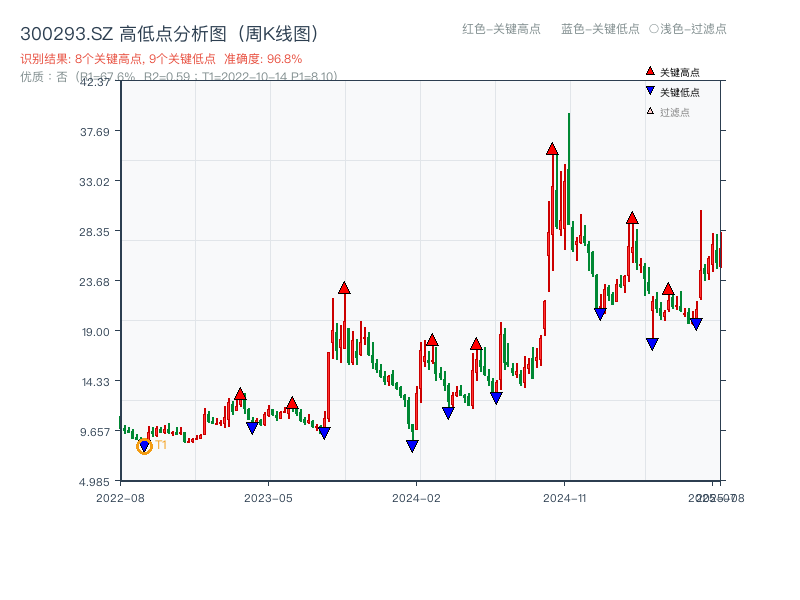Click the 2022-08 x-axis label
Image resolution: width=800 pixels, height=600 pixels.
pyautogui.click(x=120, y=498)
